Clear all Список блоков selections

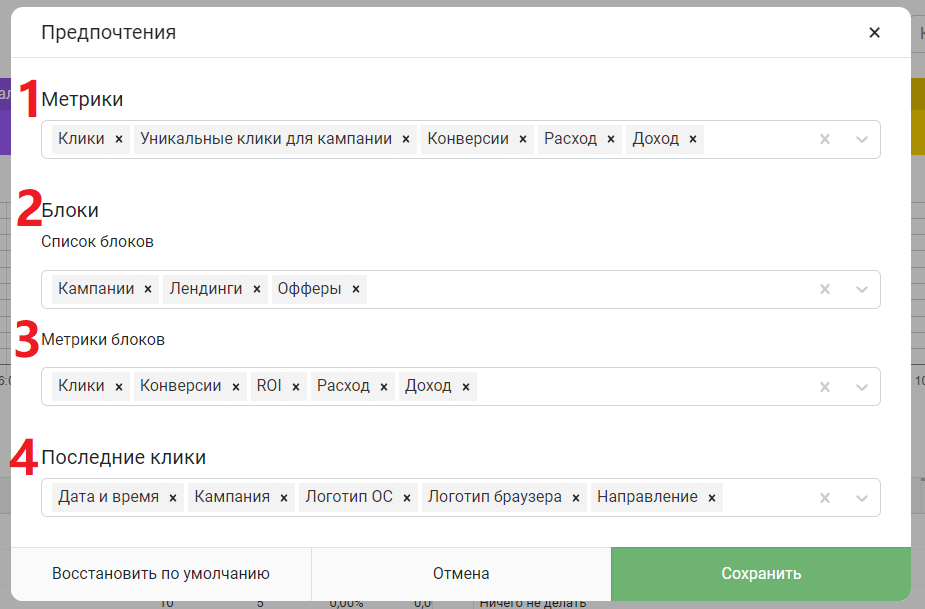825,289
